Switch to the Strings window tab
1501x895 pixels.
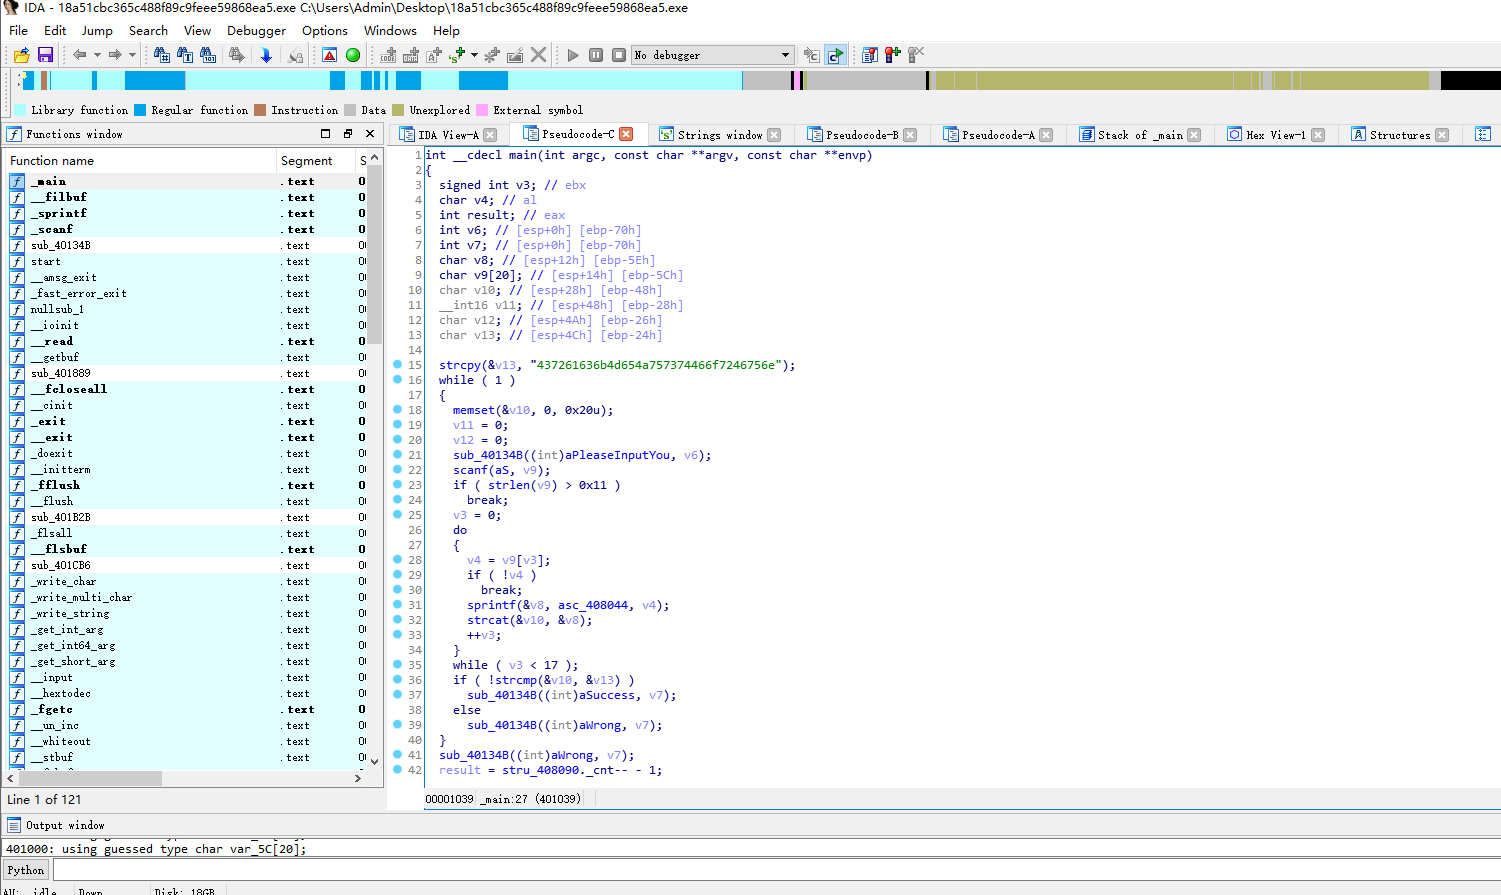(718, 133)
